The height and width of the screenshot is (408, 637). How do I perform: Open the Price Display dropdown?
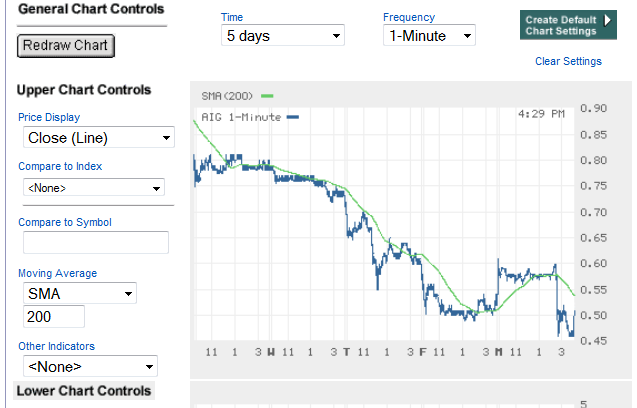(96, 138)
